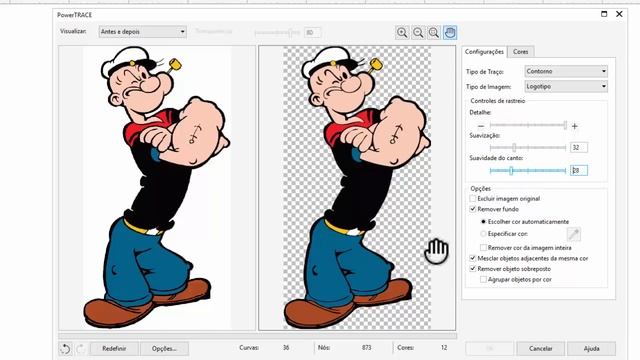This screenshot has height=360, width=640.
Task: Adjust the Suavização slider
Action: coord(528,147)
